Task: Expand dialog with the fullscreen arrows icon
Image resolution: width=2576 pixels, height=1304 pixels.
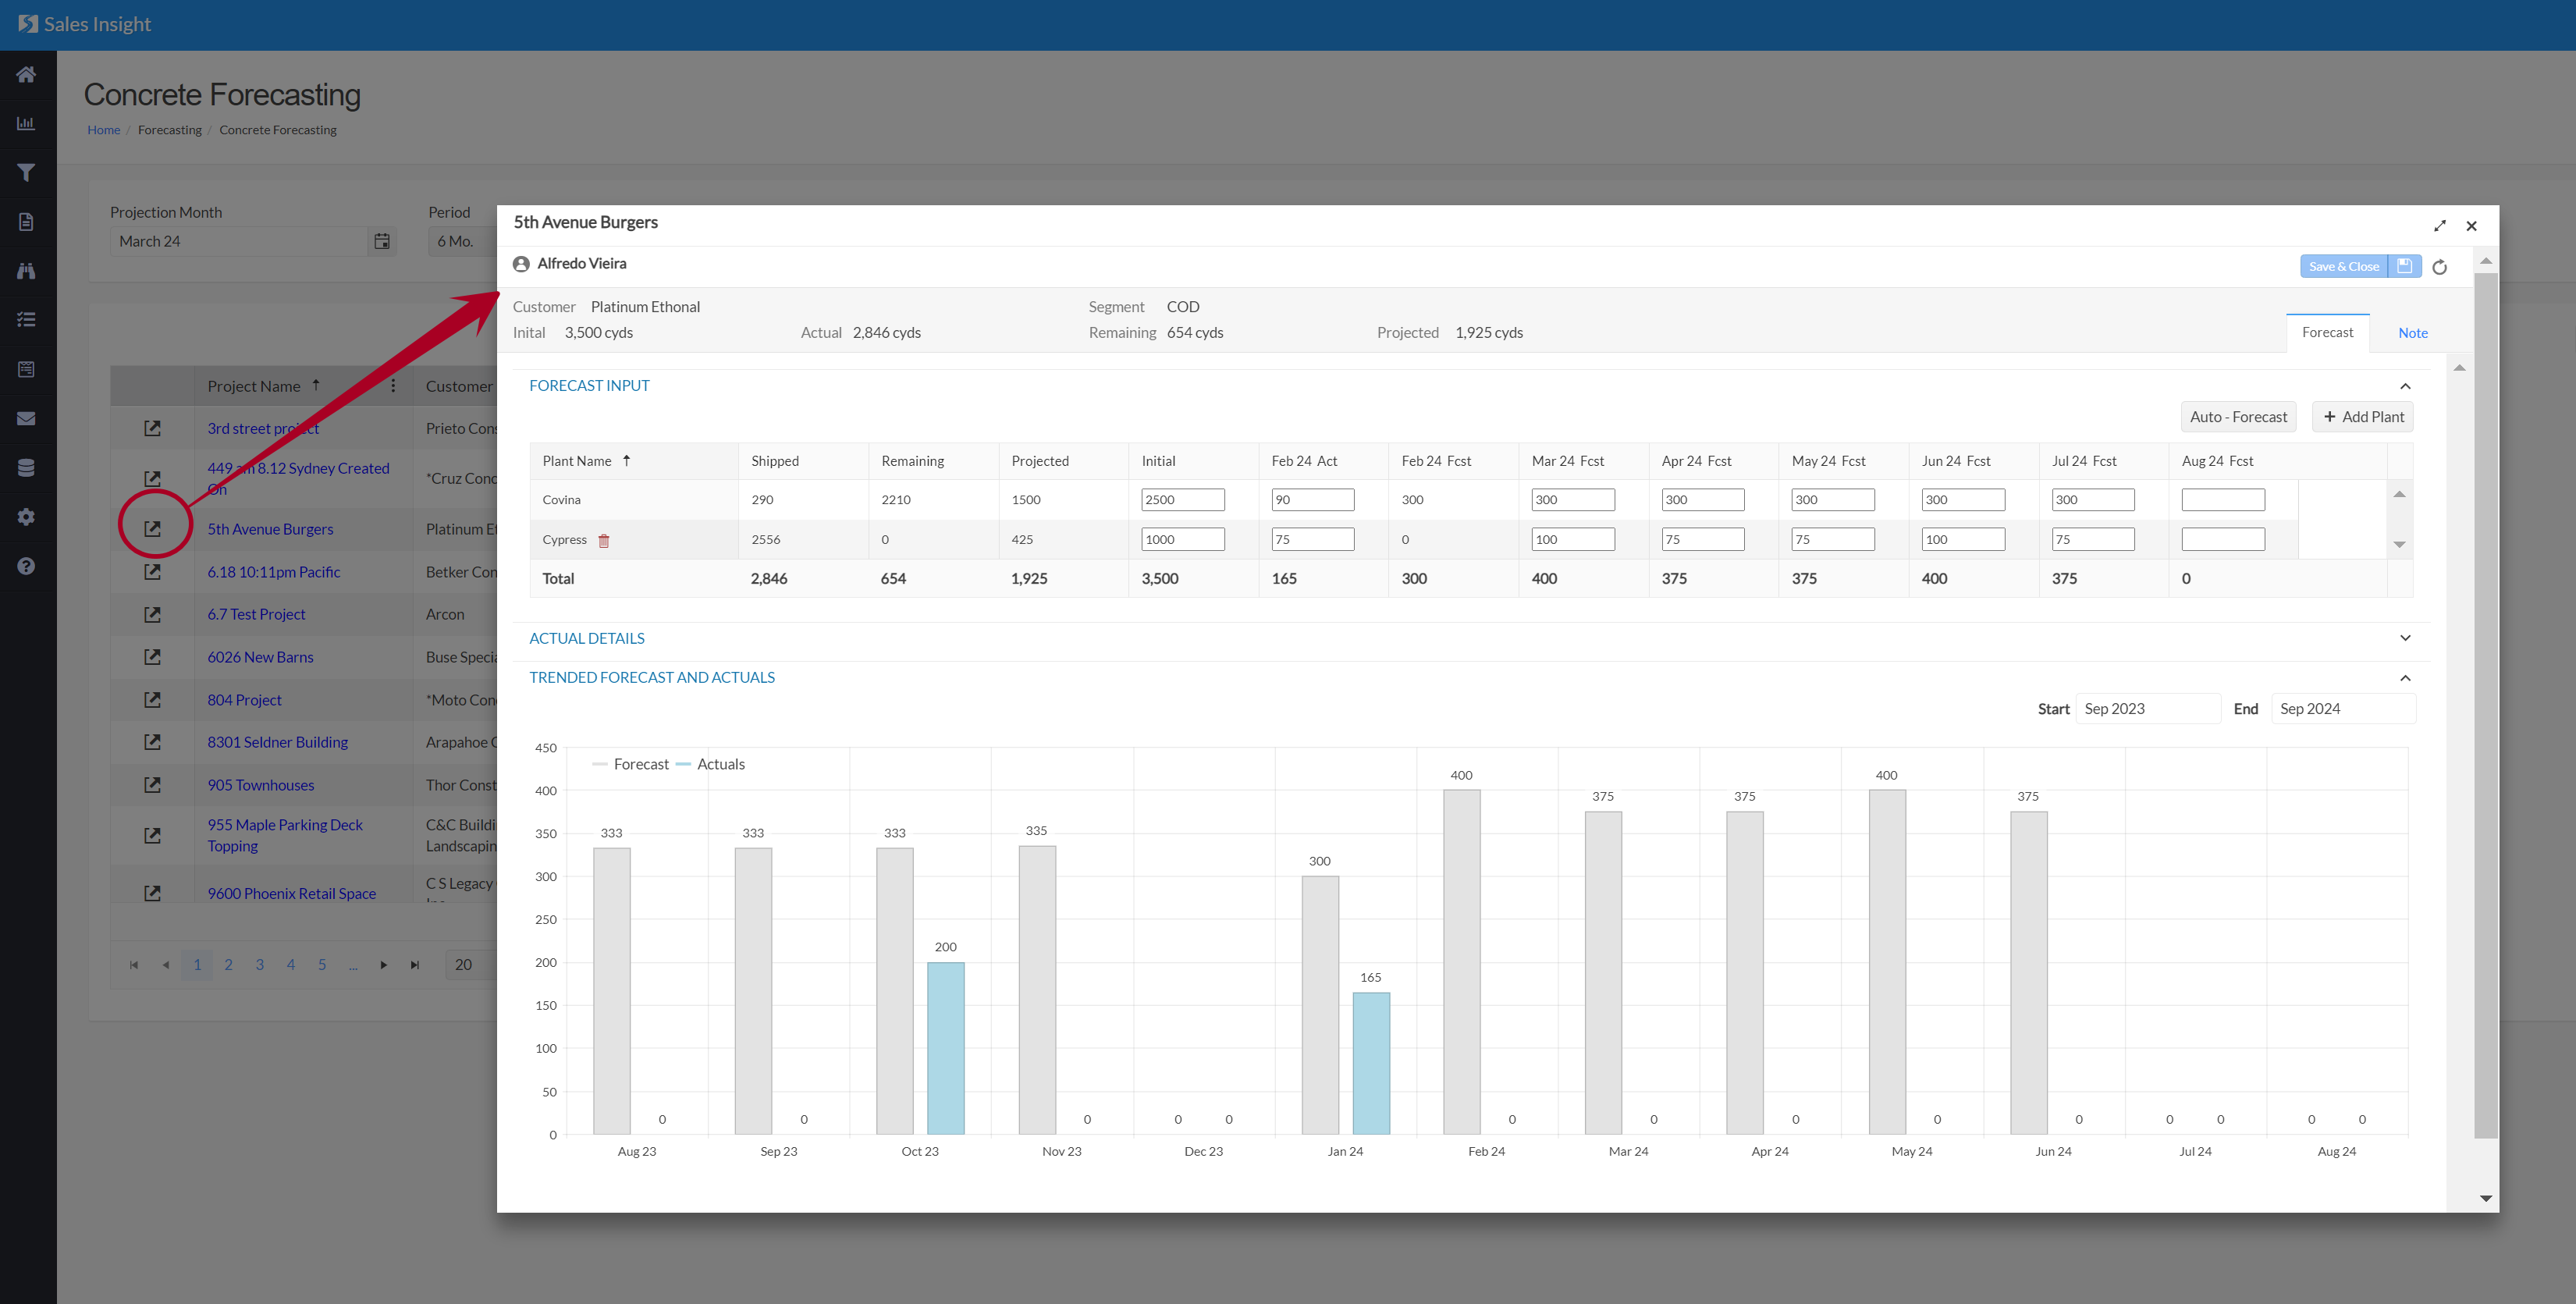Action: [x=2440, y=226]
